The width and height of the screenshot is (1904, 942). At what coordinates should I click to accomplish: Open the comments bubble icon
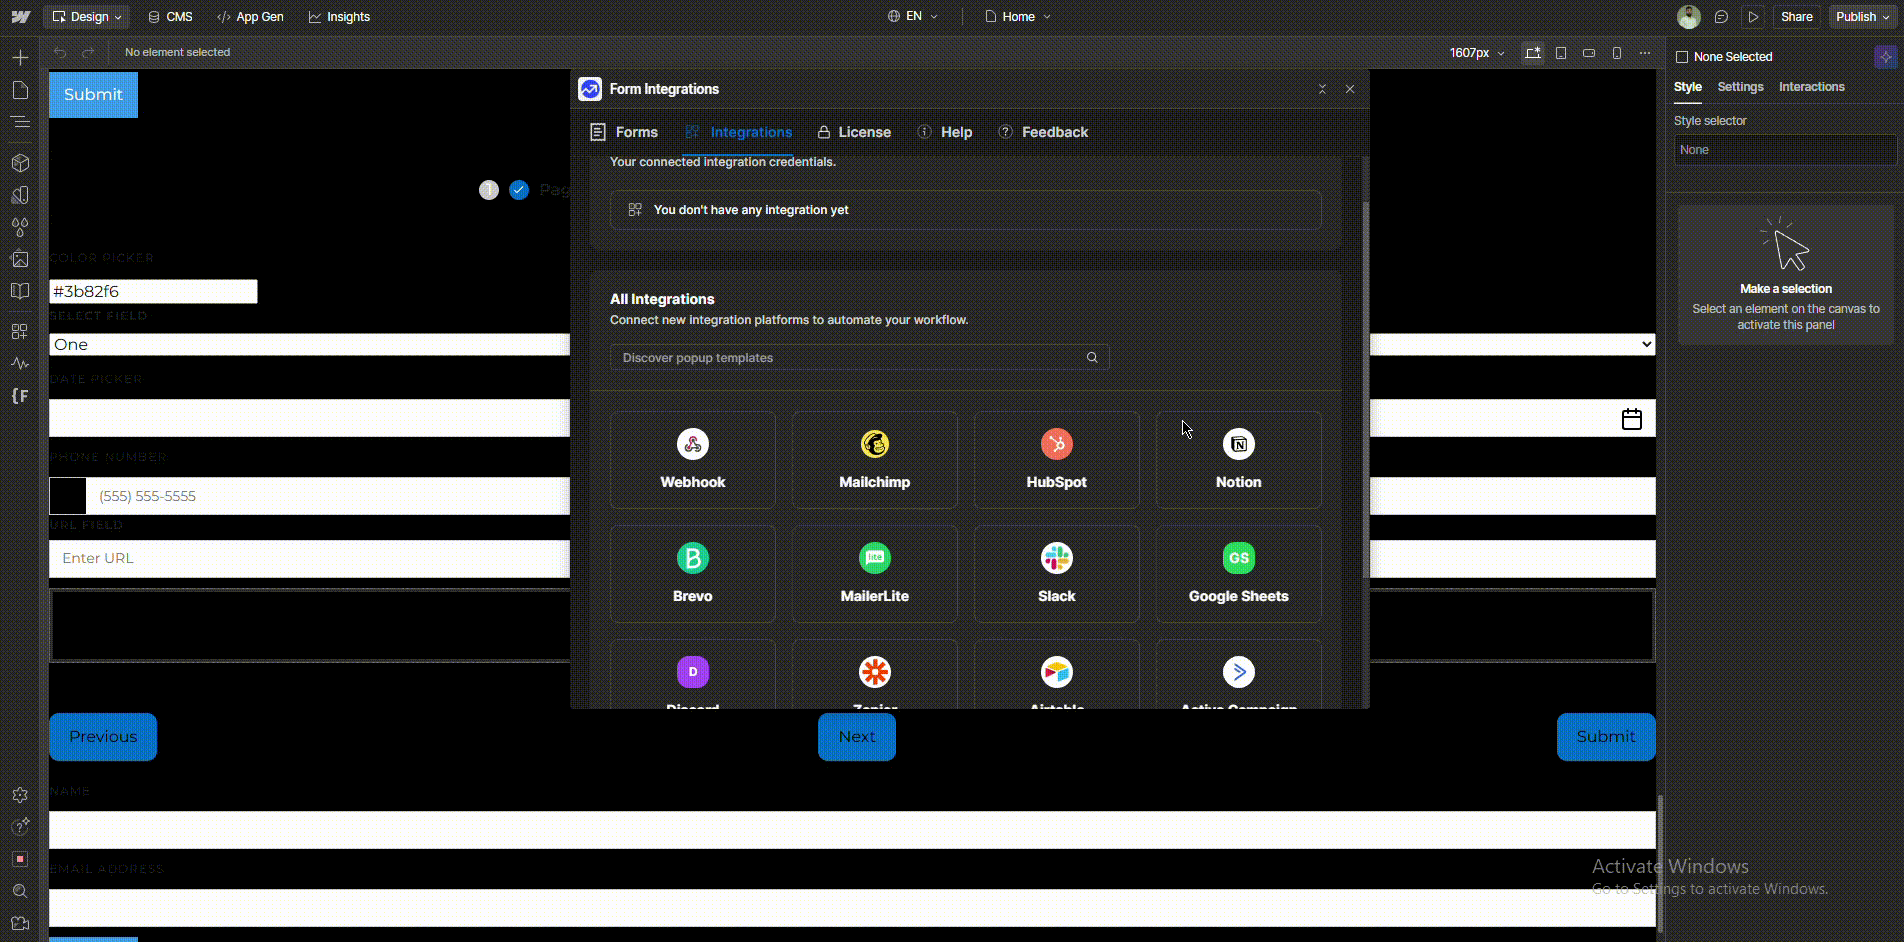[1721, 17]
